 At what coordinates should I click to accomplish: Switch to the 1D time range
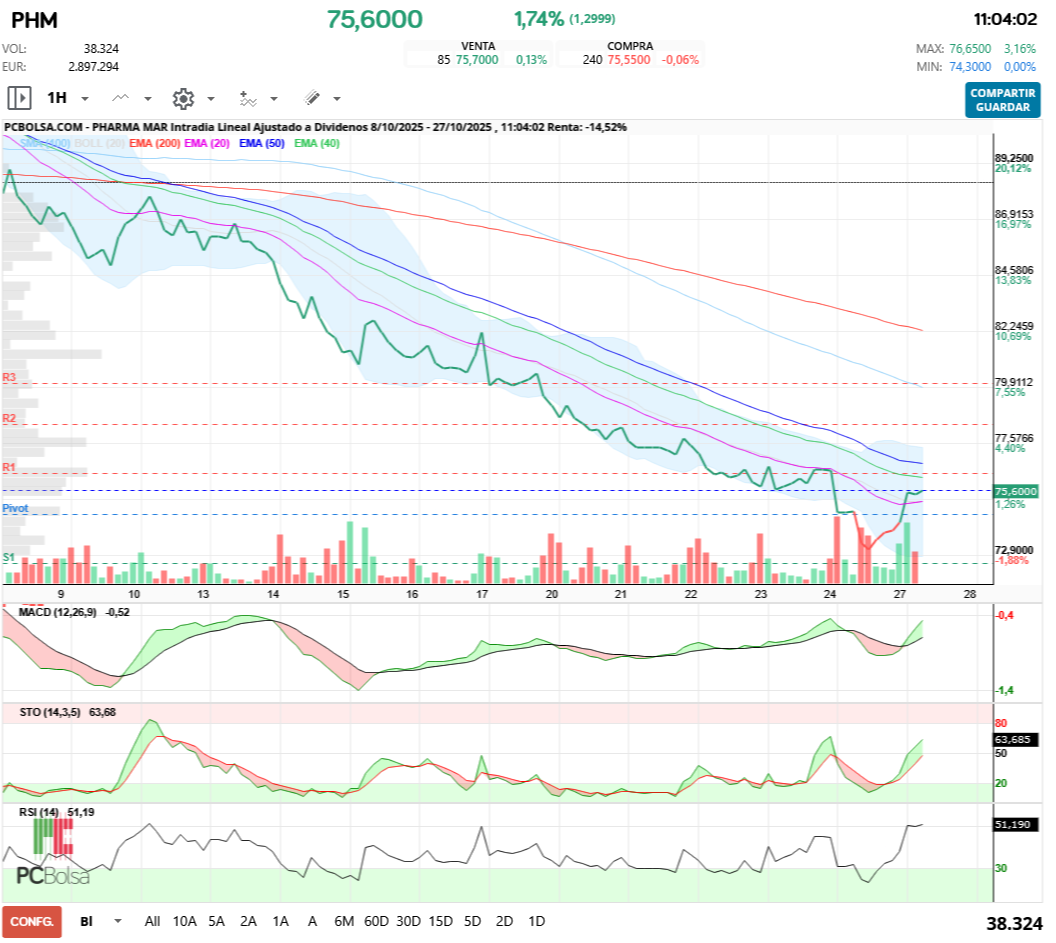coord(536,921)
